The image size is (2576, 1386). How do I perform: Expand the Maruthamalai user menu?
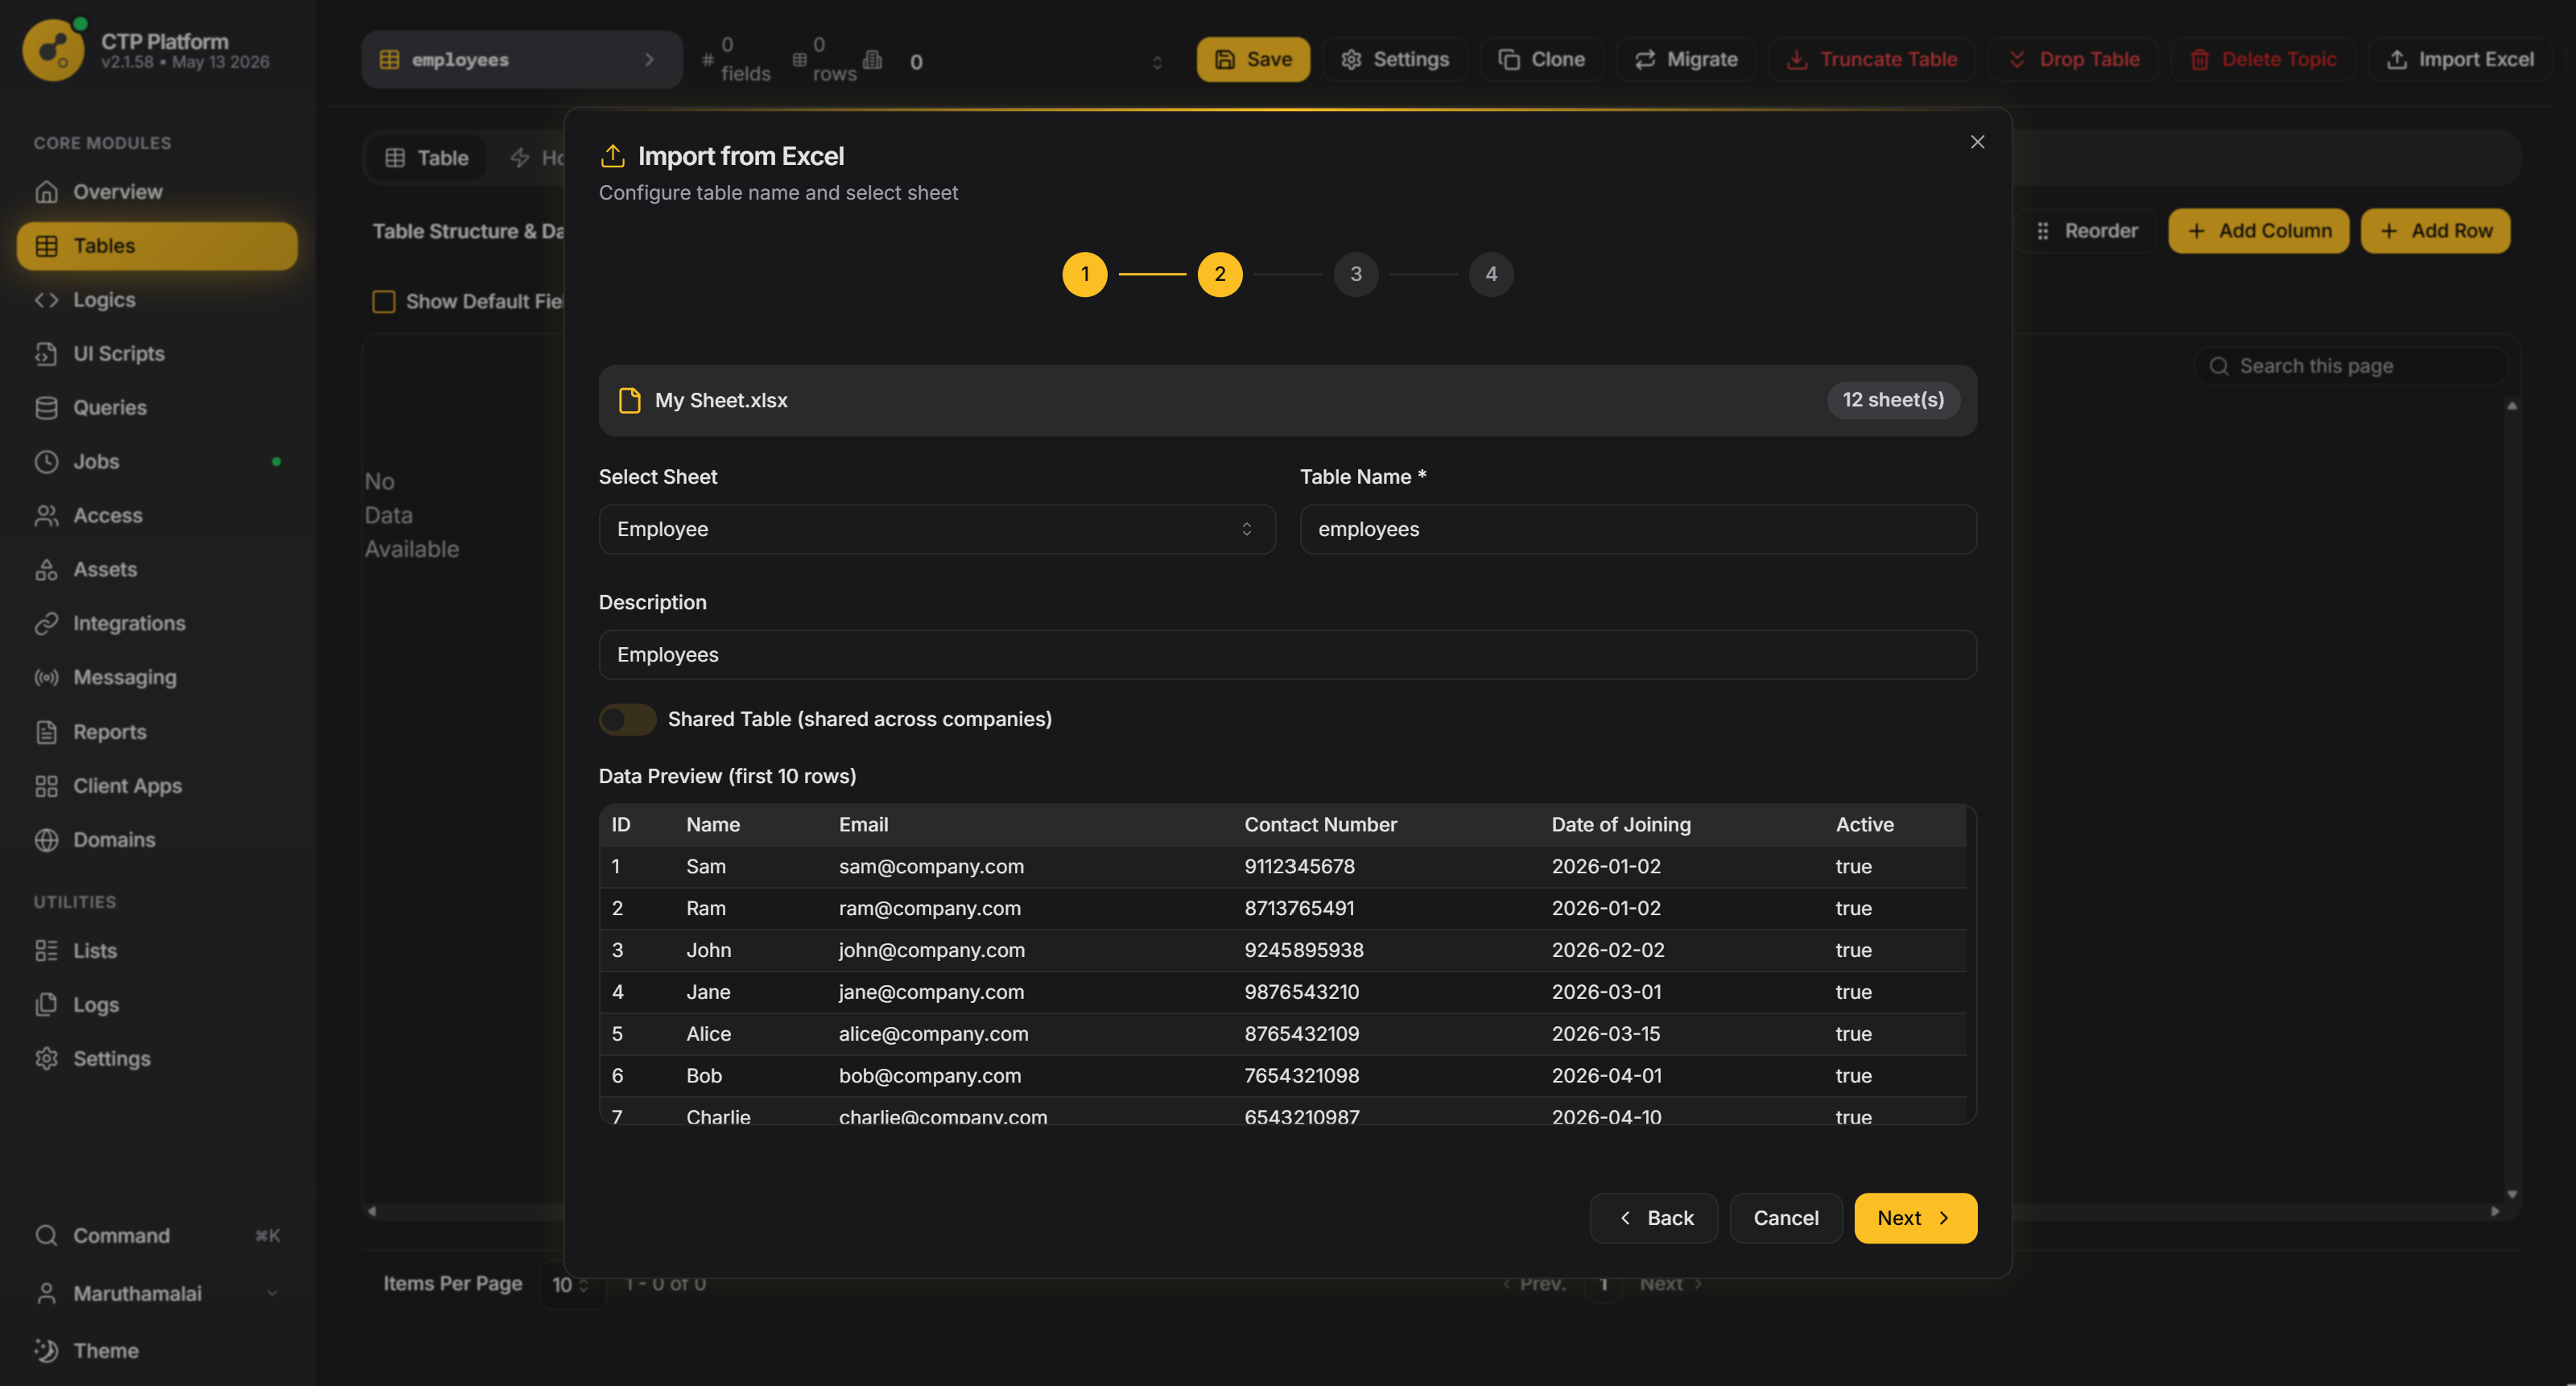click(x=157, y=1293)
